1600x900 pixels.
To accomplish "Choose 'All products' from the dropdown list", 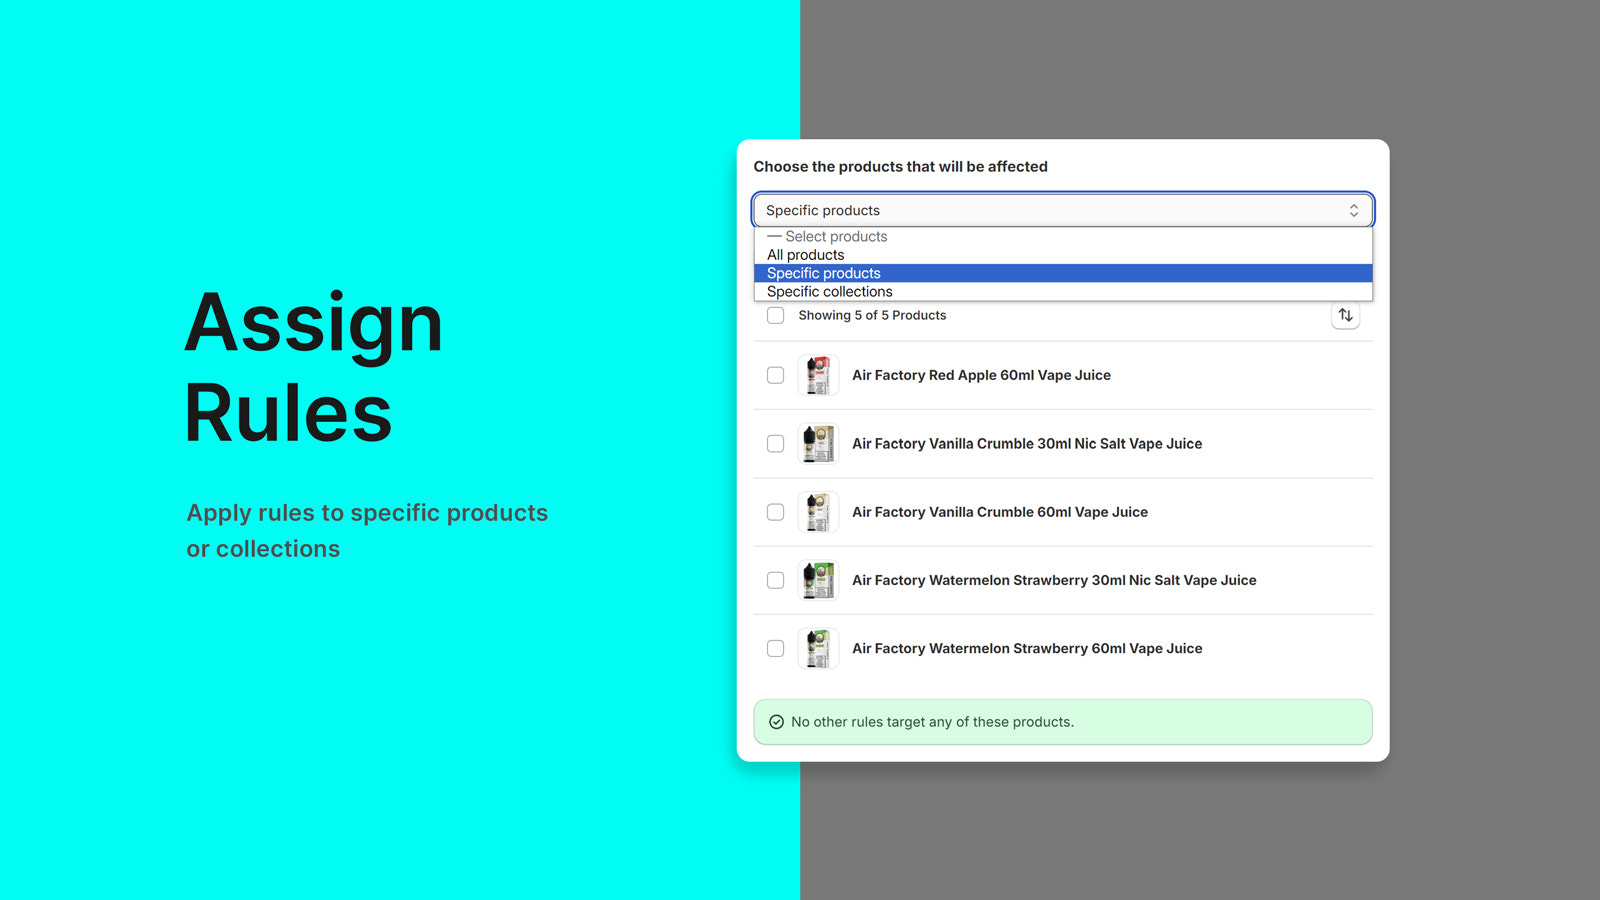I will [x=1063, y=255].
